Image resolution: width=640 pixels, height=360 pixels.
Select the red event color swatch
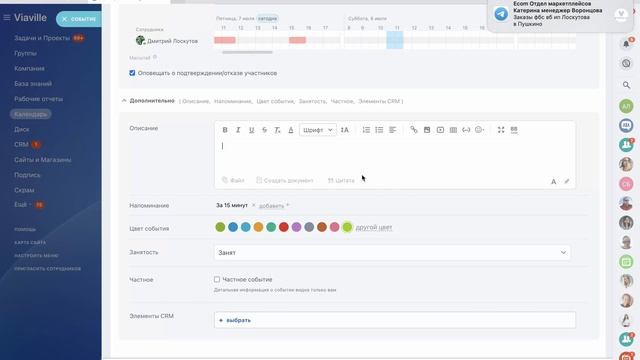(284, 227)
